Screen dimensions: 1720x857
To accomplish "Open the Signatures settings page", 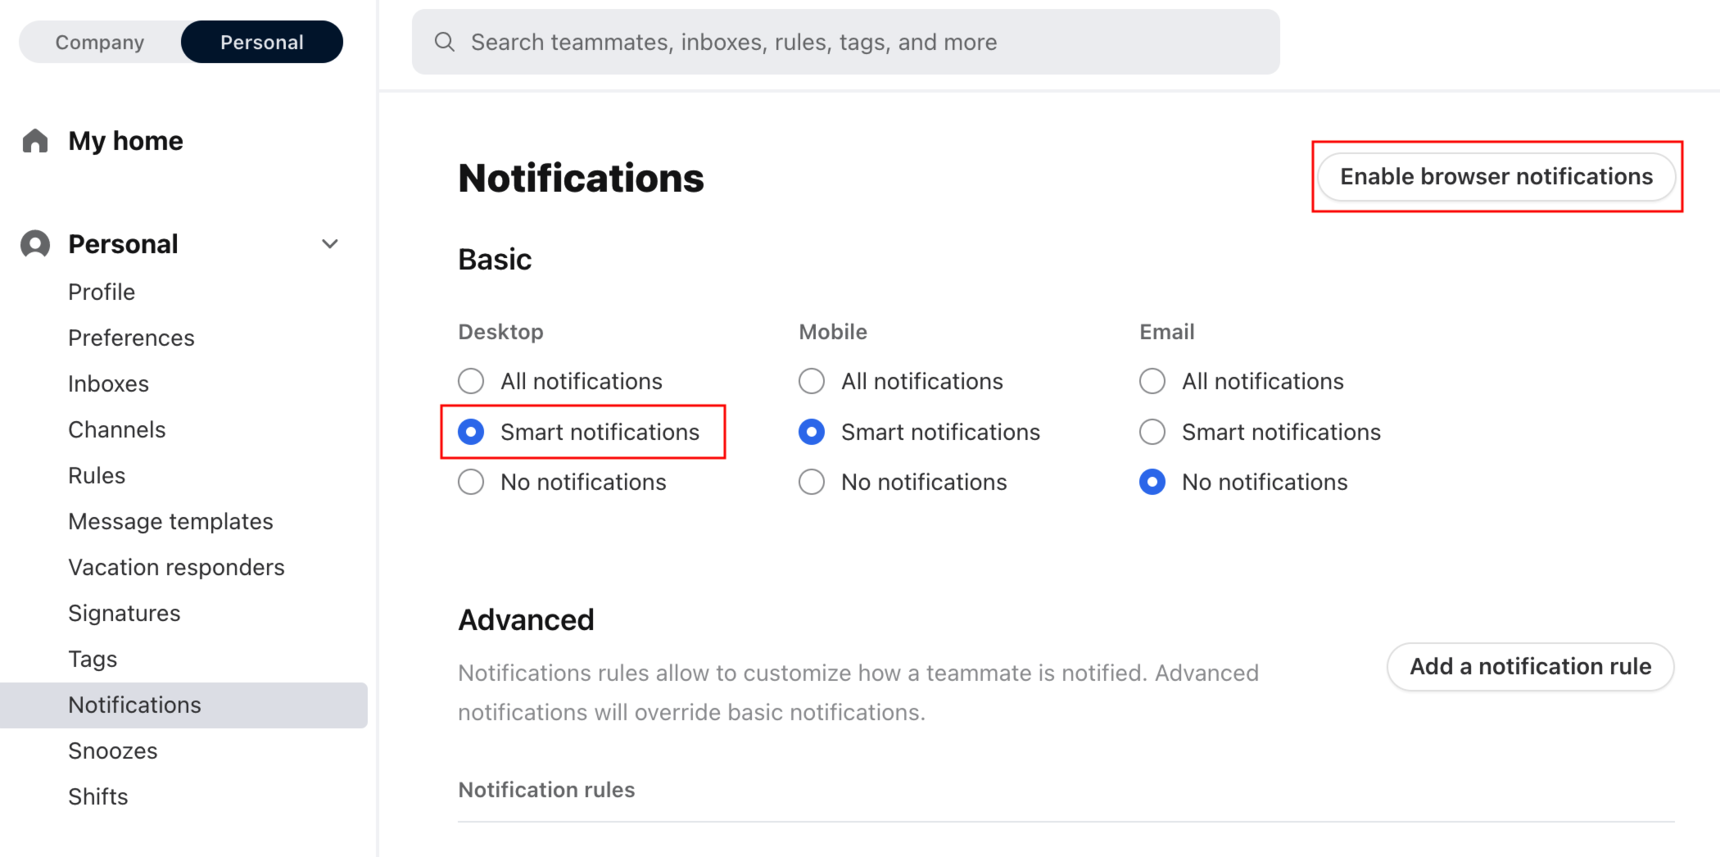I will pyautogui.click(x=124, y=613).
